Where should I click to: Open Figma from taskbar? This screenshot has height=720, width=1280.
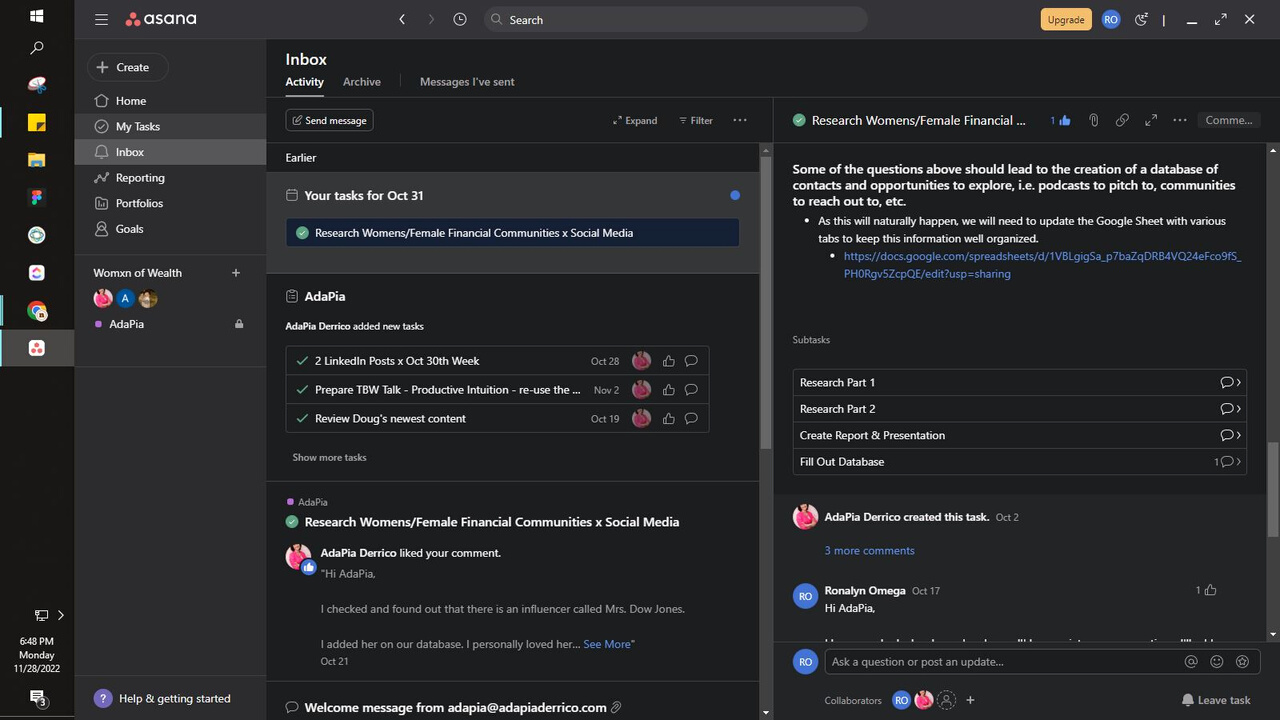click(x=37, y=198)
